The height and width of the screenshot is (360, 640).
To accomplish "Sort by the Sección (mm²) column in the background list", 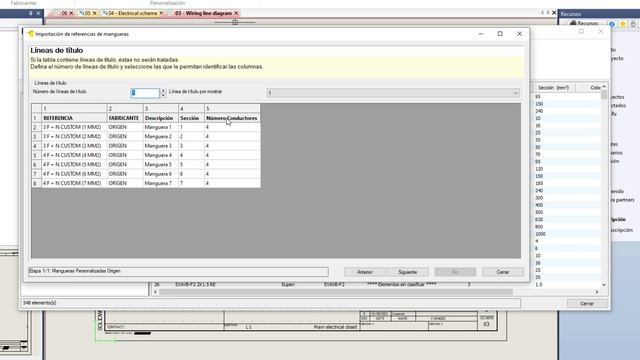I will coord(553,88).
